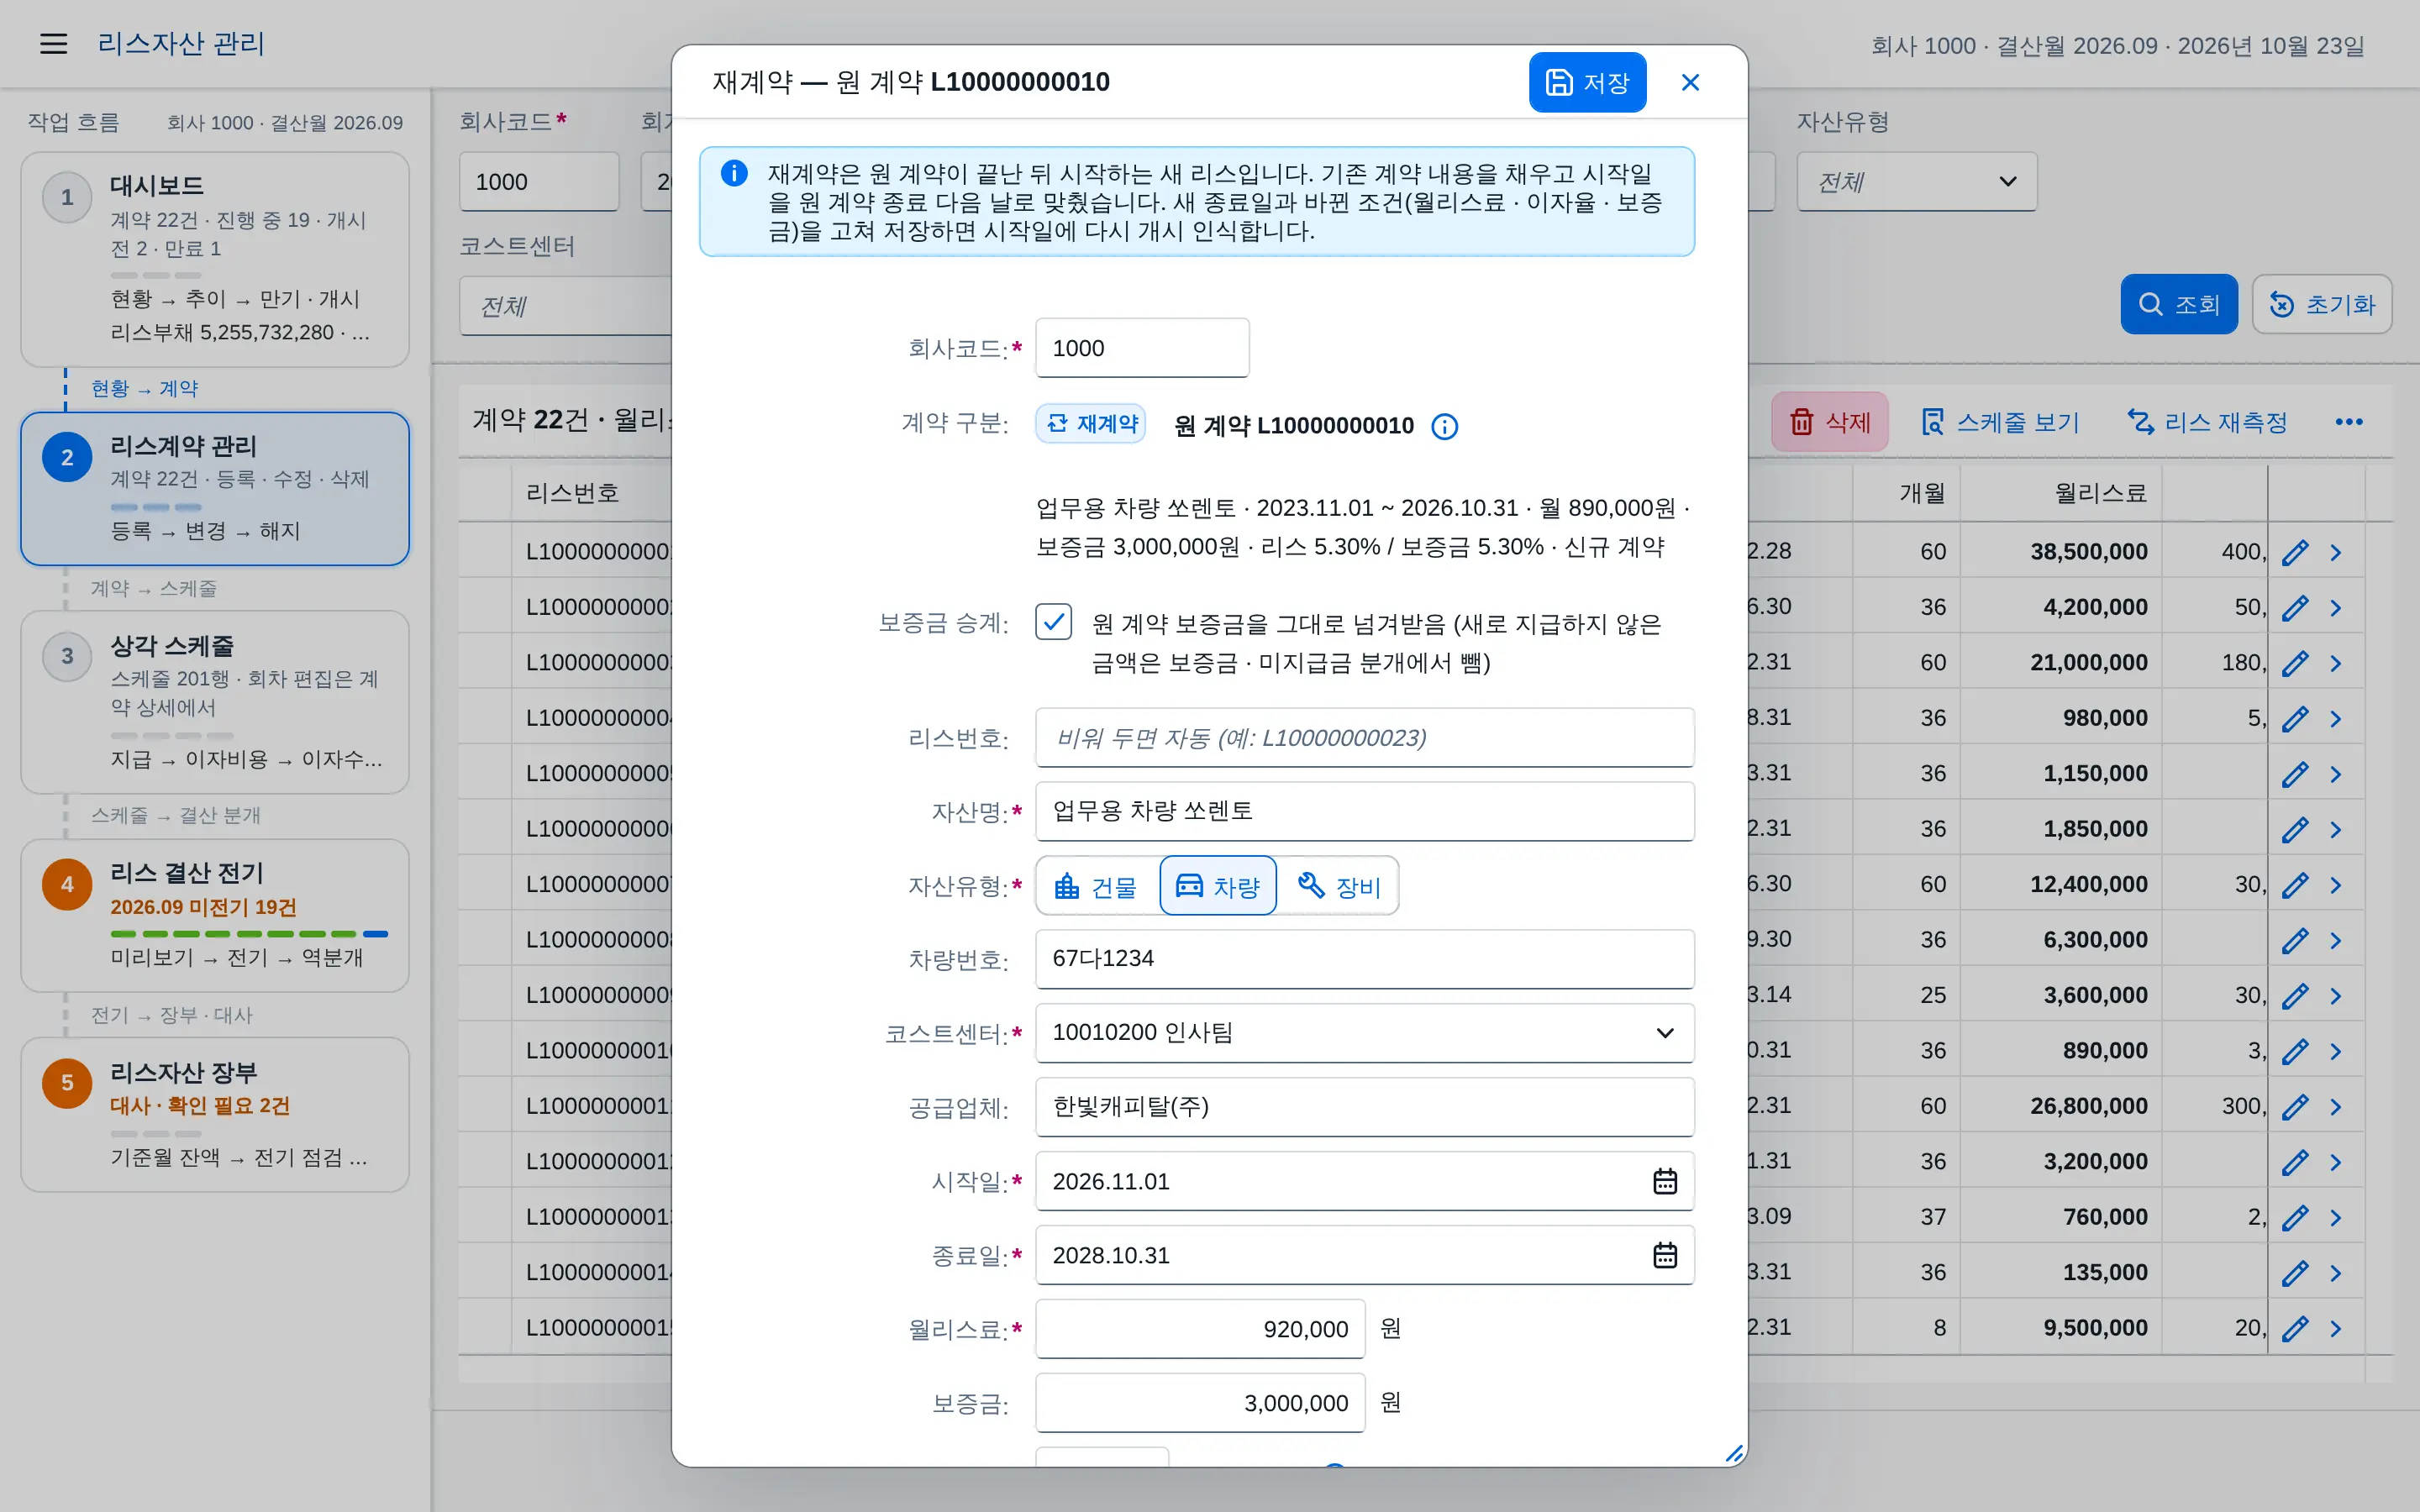
Task: Click the edit pencil in the 4,200,000 row
Action: (x=2294, y=607)
